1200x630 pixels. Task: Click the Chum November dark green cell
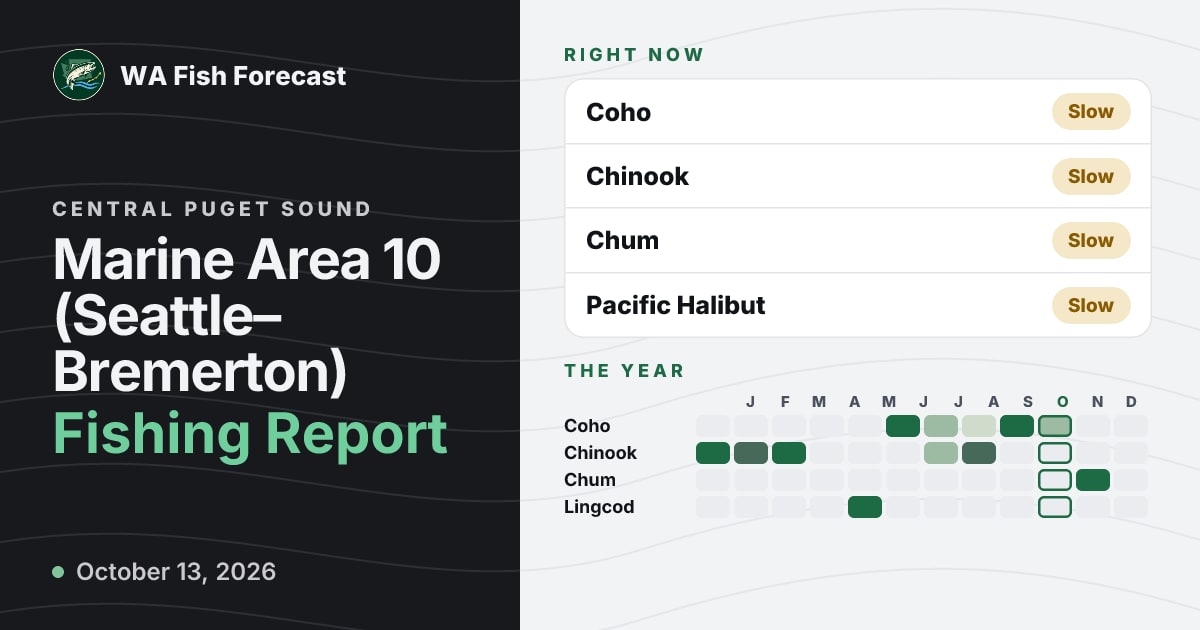(1093, 480)
